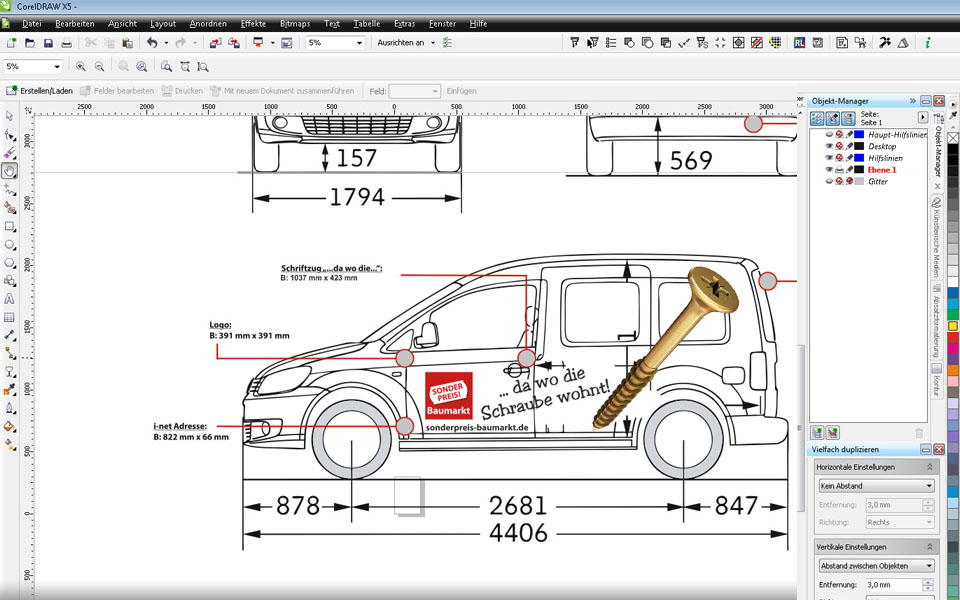This screenshot has width=960, height=600.
Task: Open the Effekte menu
Action: 253,23
